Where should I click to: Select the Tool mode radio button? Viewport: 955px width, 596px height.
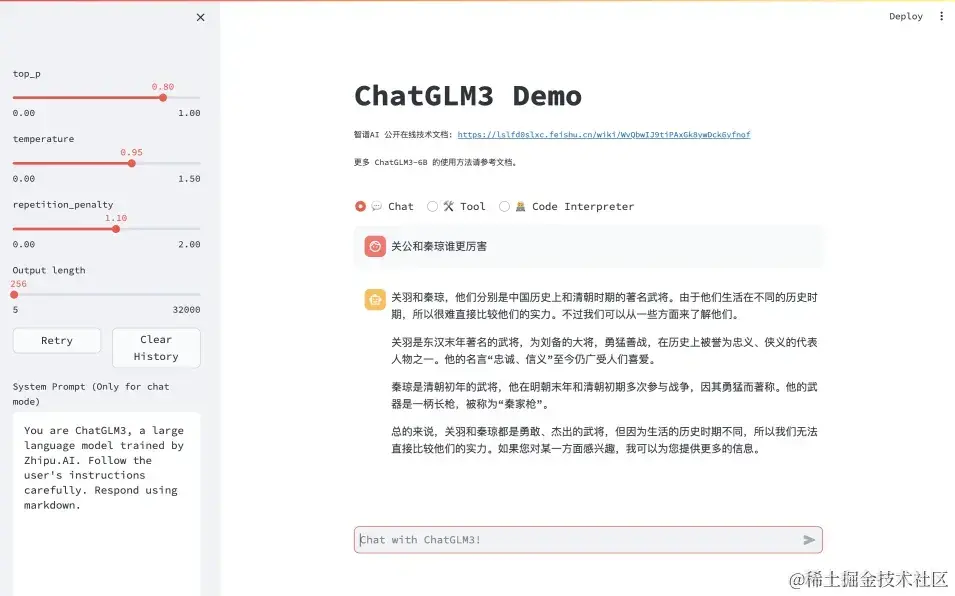(432, 206)
